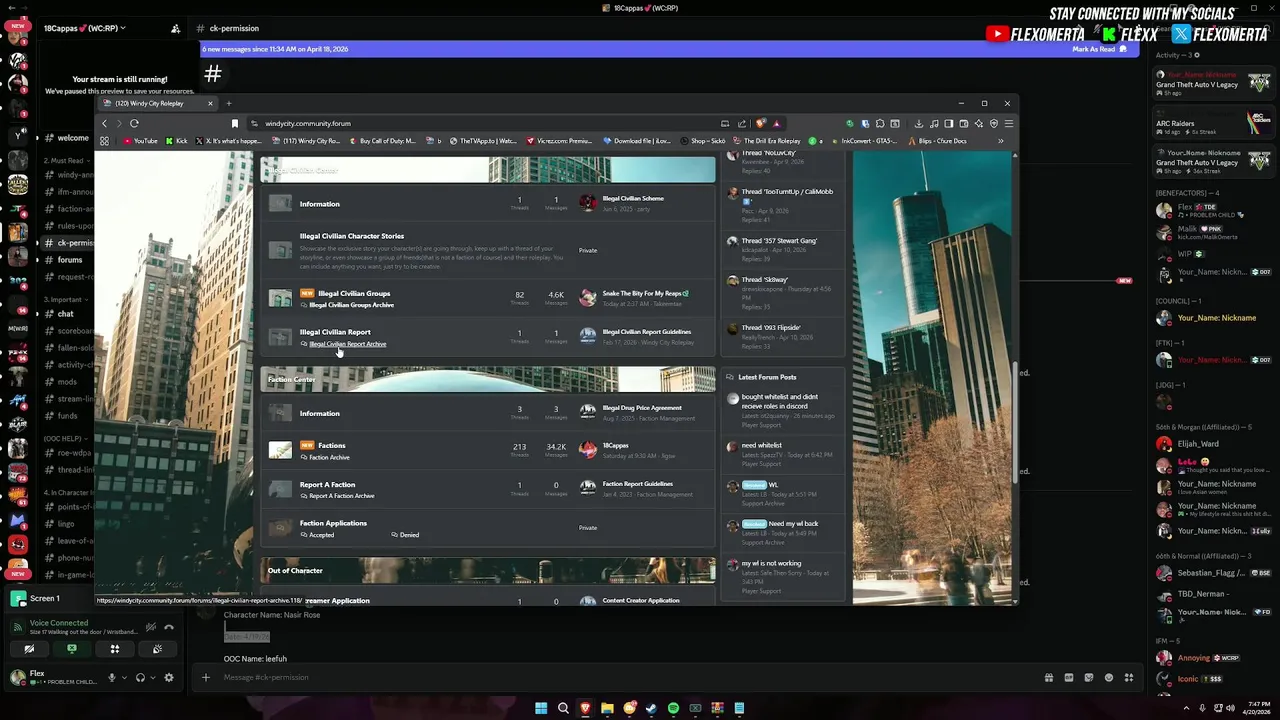This screenshot has height=720, width=1280.
Task: Disconnect from Discord voice channel
Action: coord(169,627)
